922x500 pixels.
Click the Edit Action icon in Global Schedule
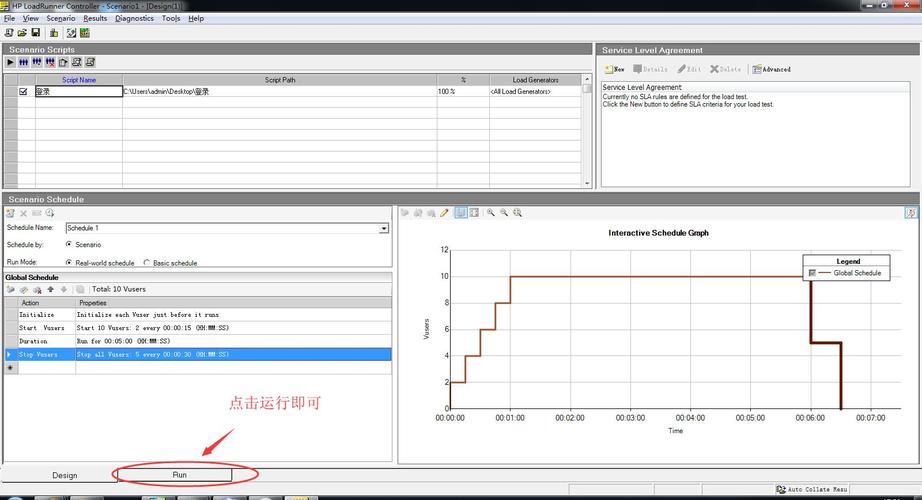click(x=24, y=289)
